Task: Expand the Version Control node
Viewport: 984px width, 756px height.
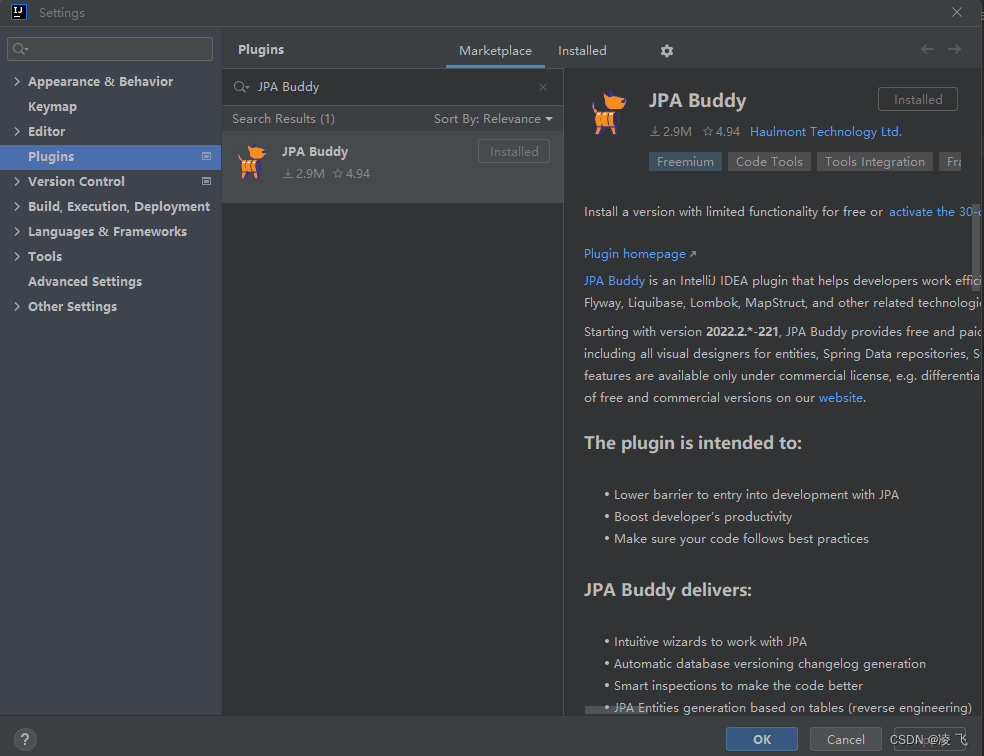Action: tap(17, 181)
